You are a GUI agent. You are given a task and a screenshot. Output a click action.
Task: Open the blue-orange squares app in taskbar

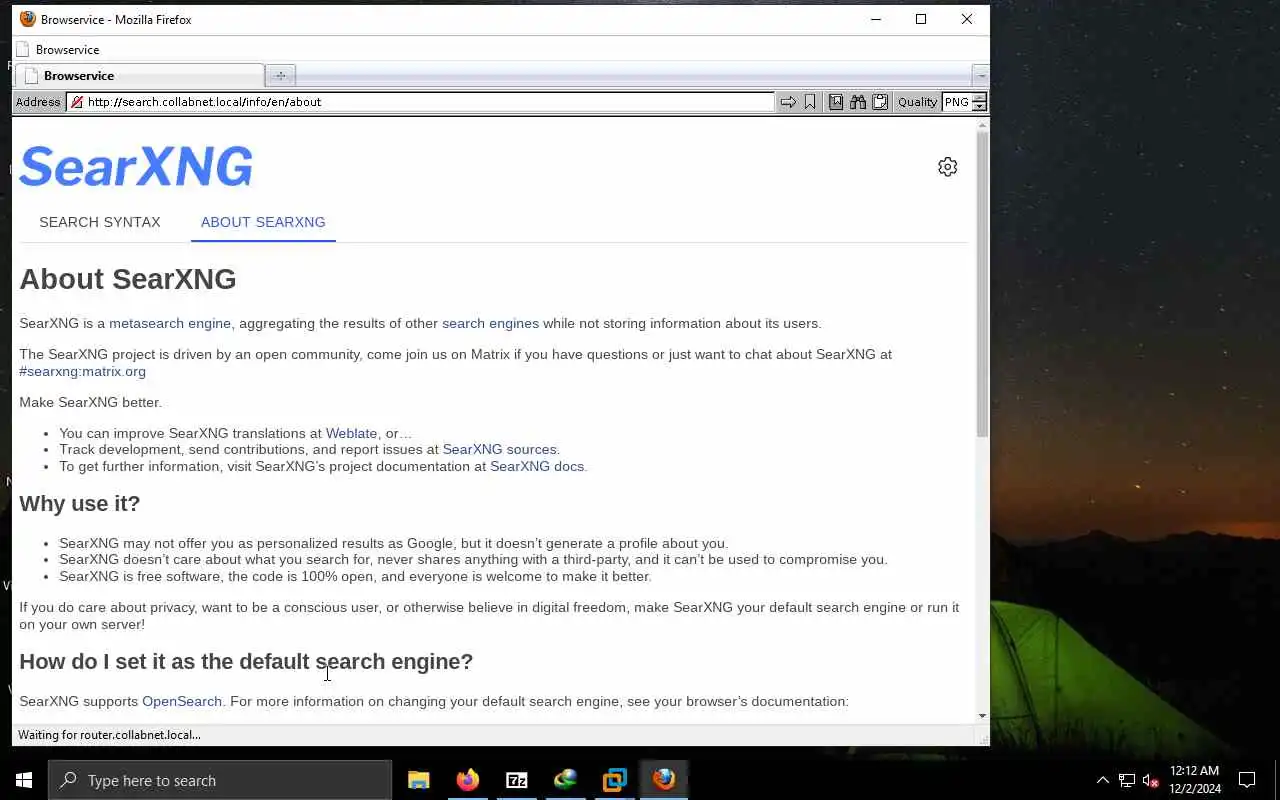(x=615, y=780)
